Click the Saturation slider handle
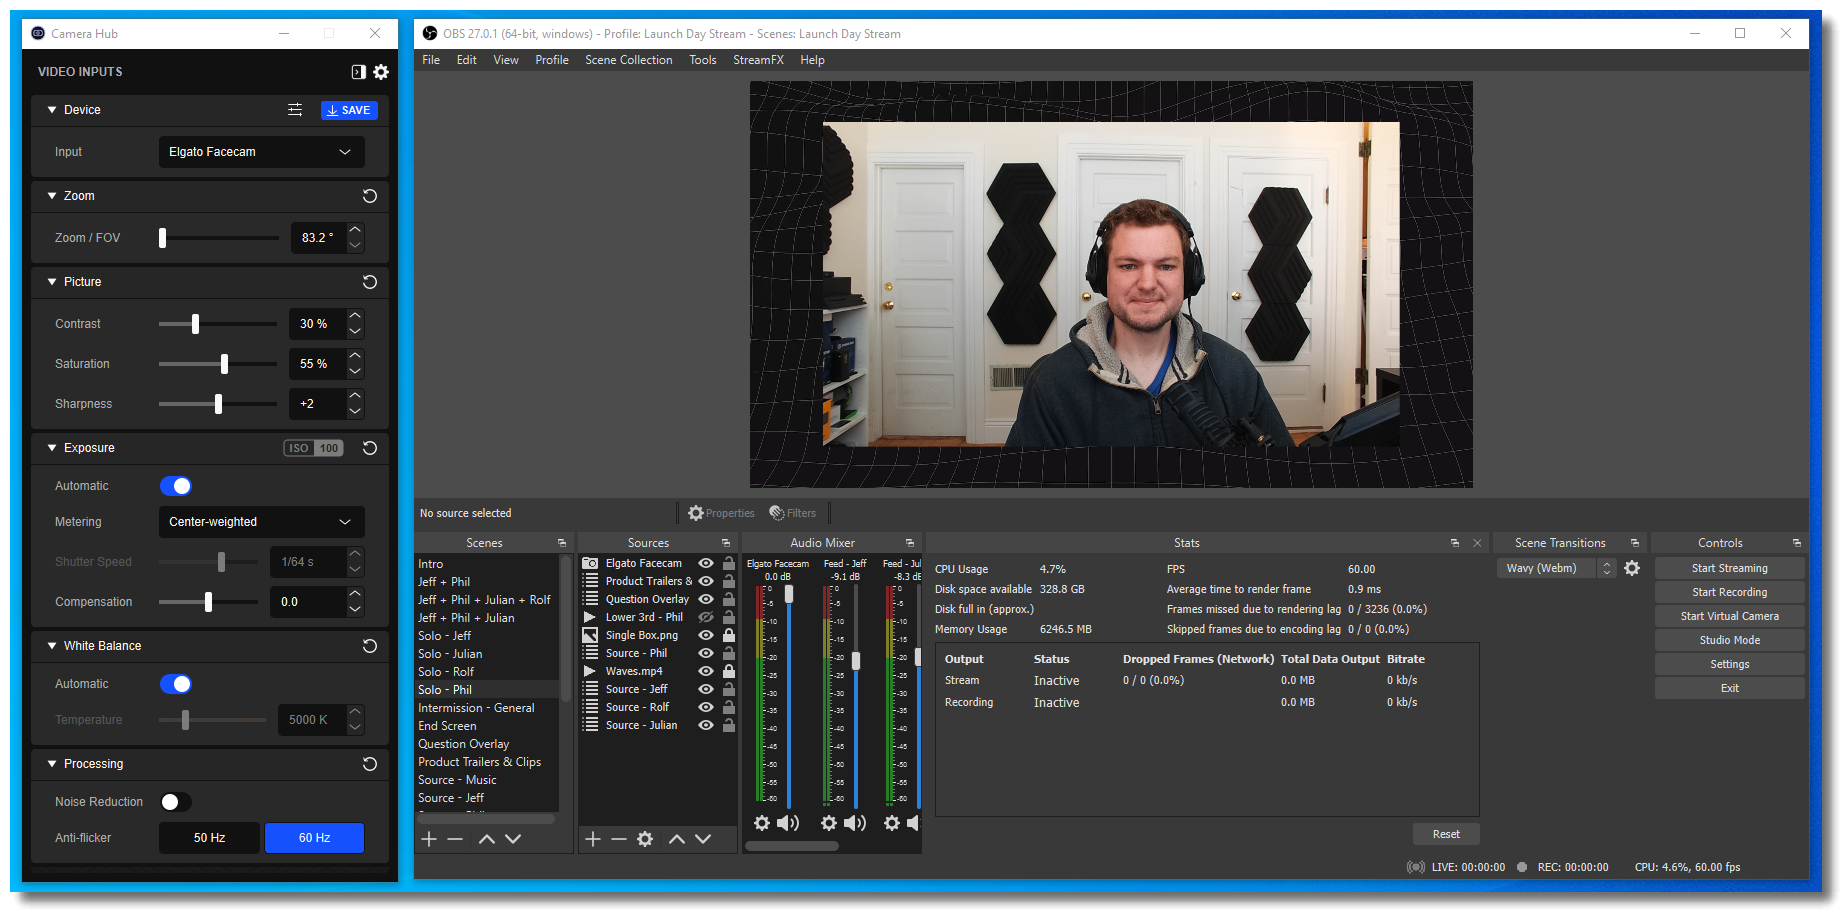The height and width of the screenshot is (912, 1842). (x=224, y=364)
